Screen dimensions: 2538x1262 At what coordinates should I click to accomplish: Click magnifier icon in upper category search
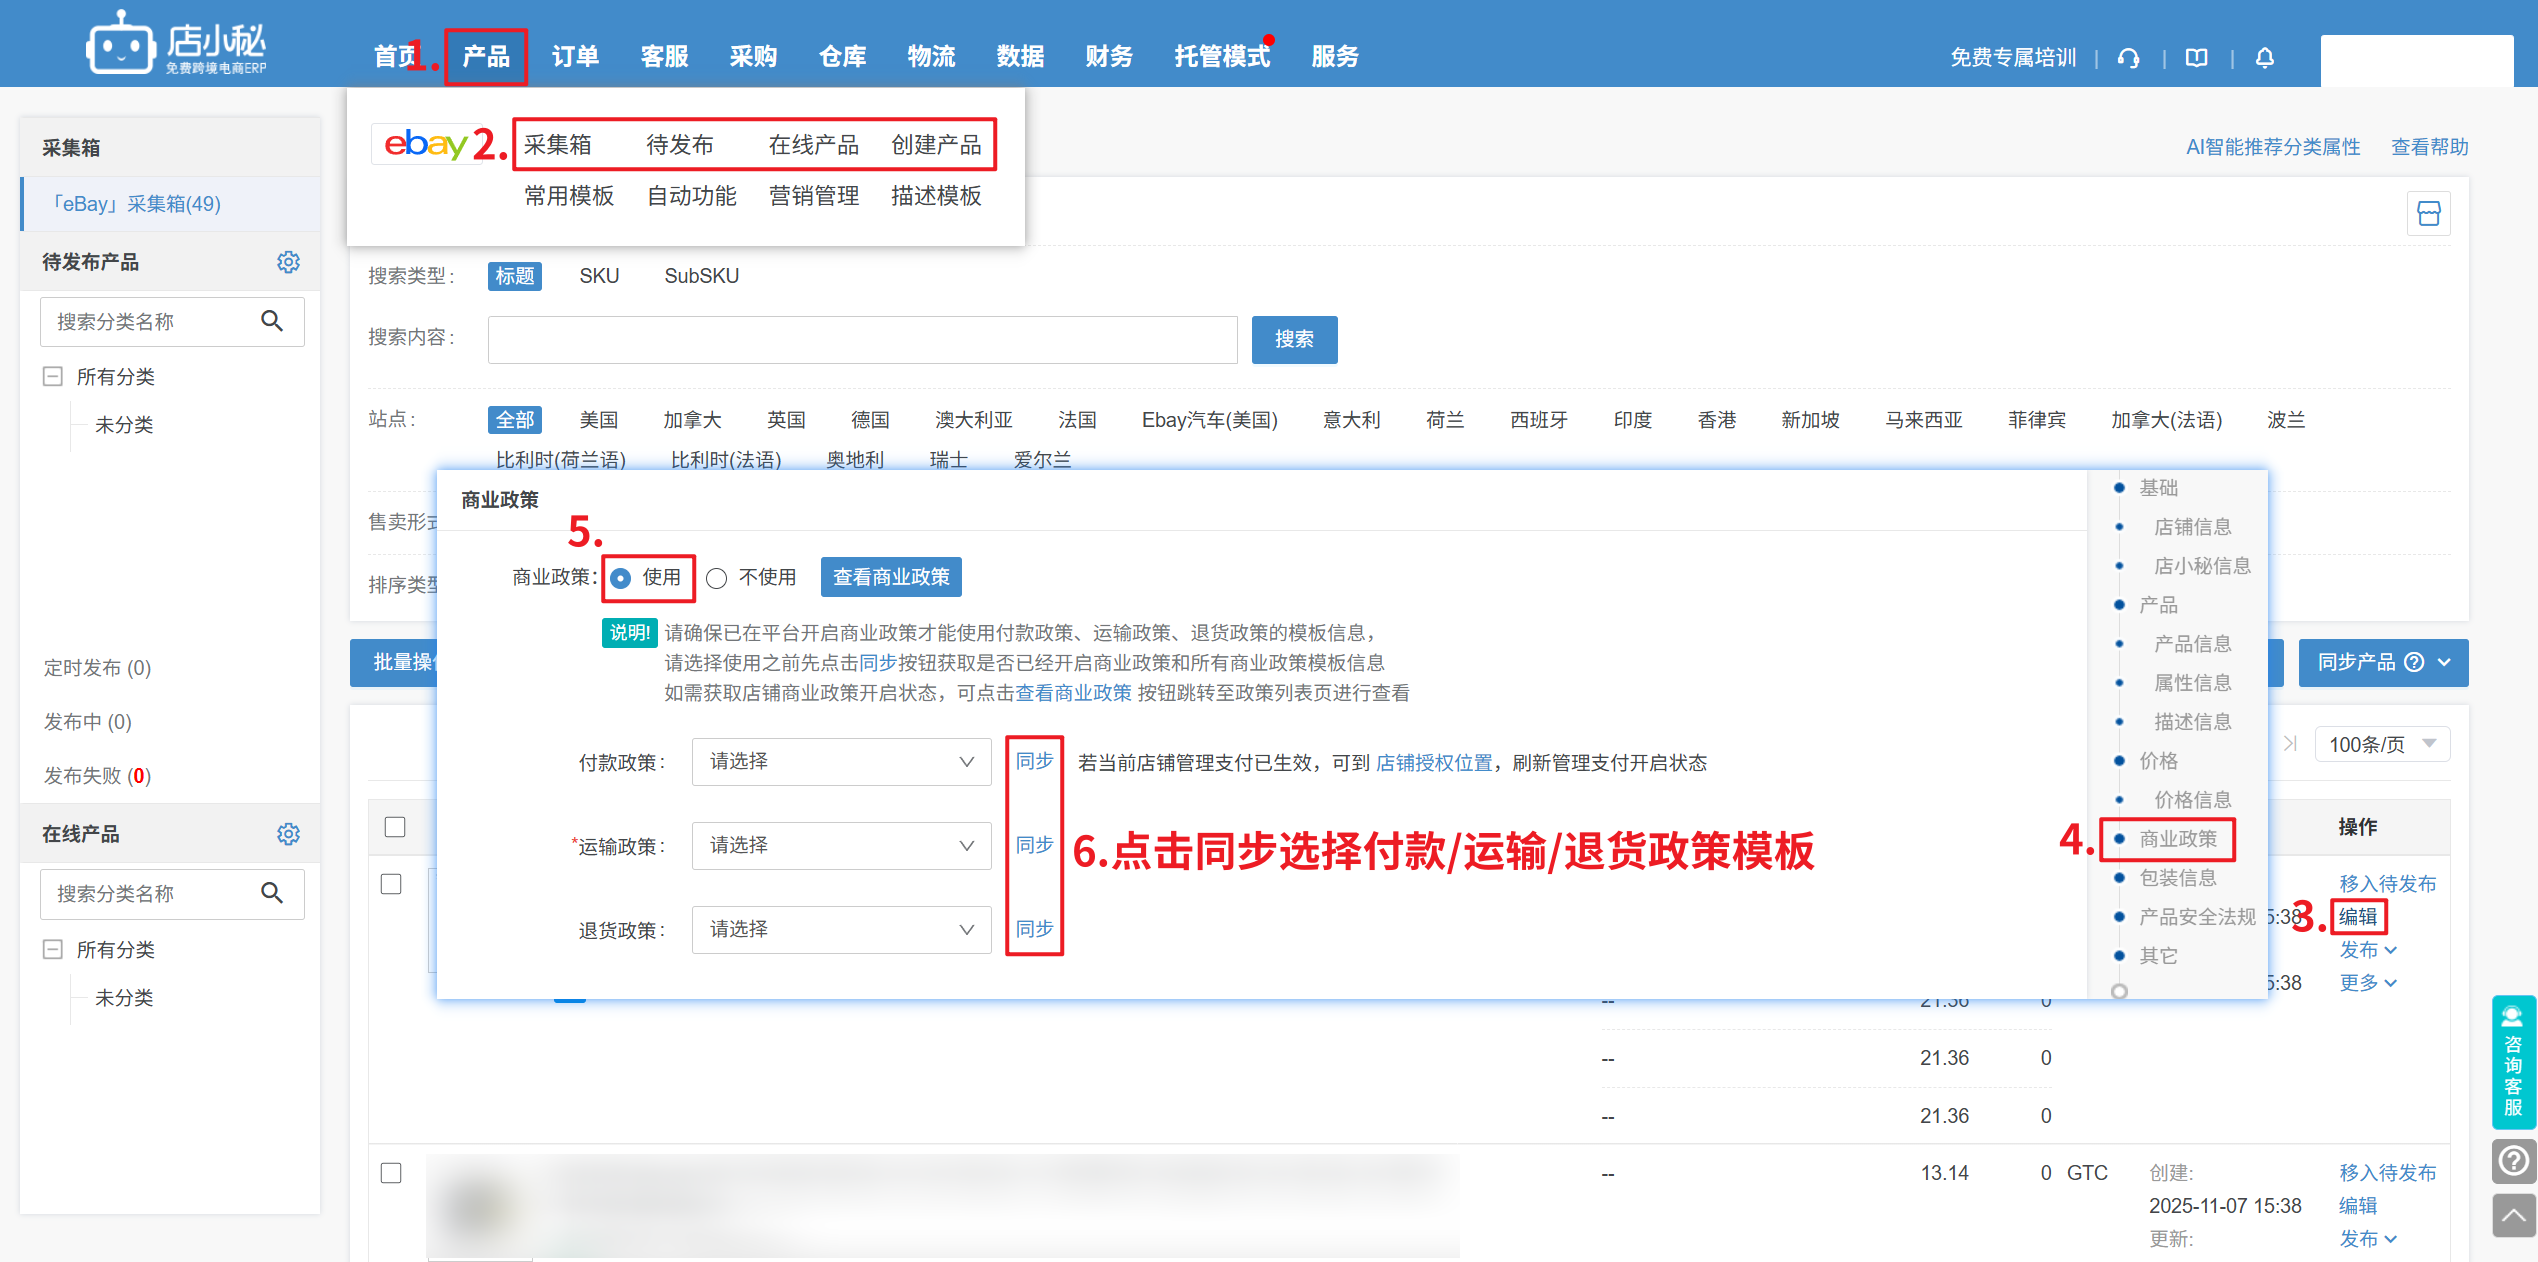click(272, 321)
